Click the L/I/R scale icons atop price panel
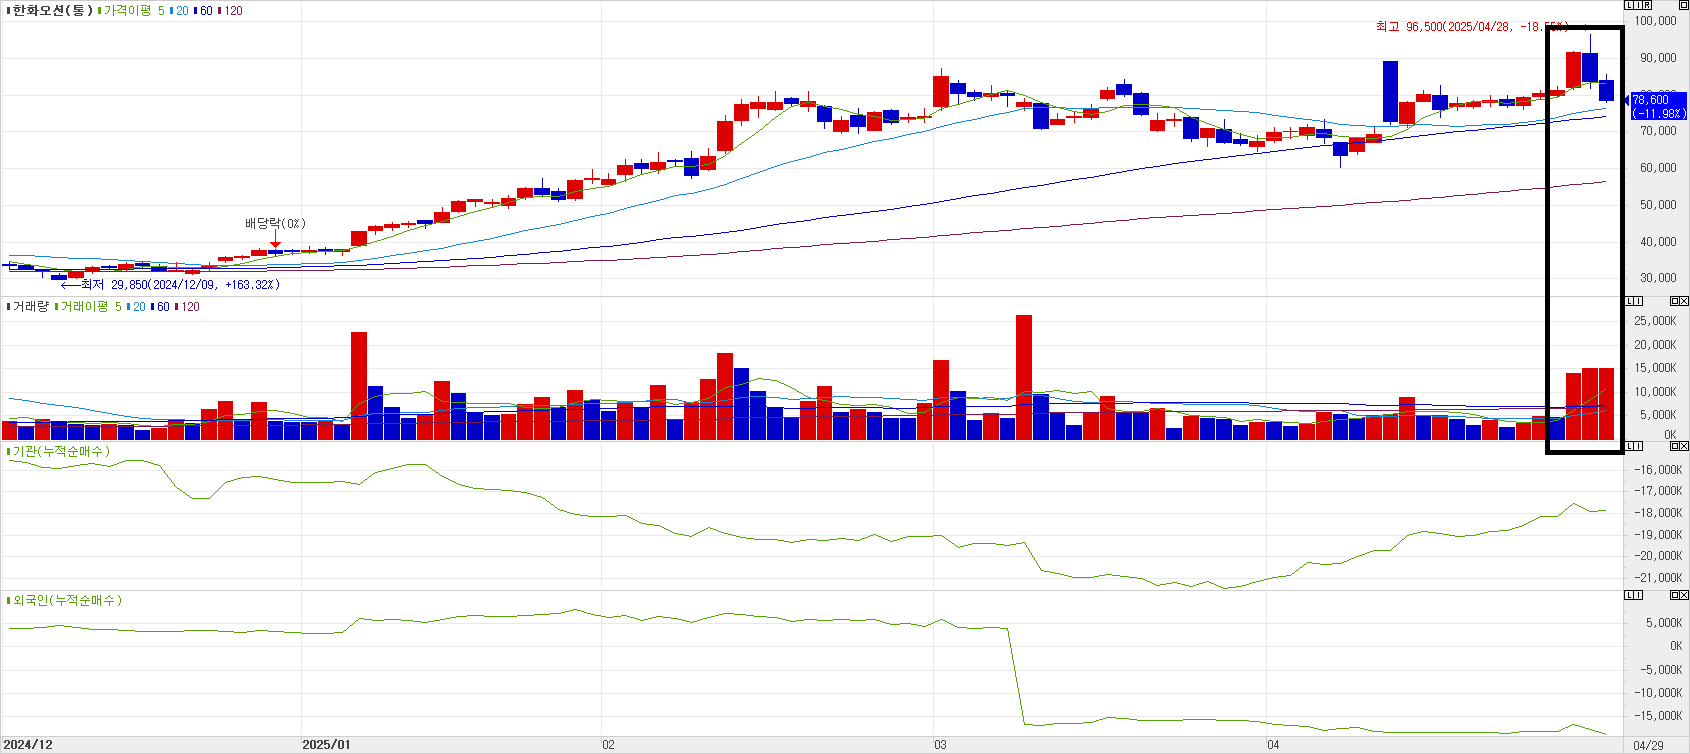 coord(1638,5)
